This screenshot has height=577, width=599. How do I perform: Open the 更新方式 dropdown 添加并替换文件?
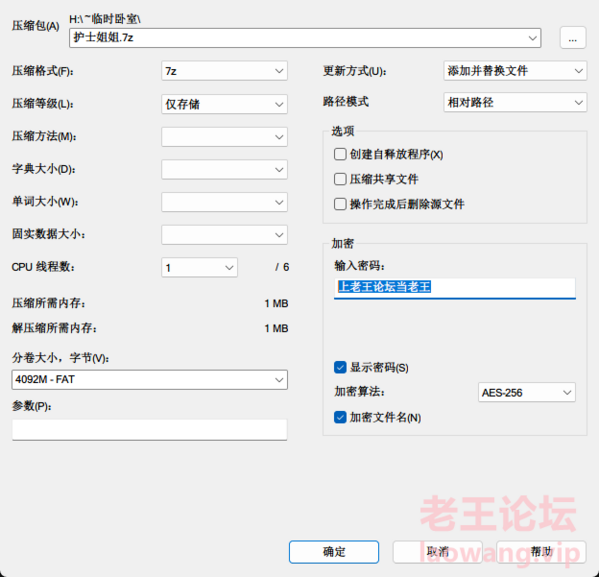[x=515, y=71]
